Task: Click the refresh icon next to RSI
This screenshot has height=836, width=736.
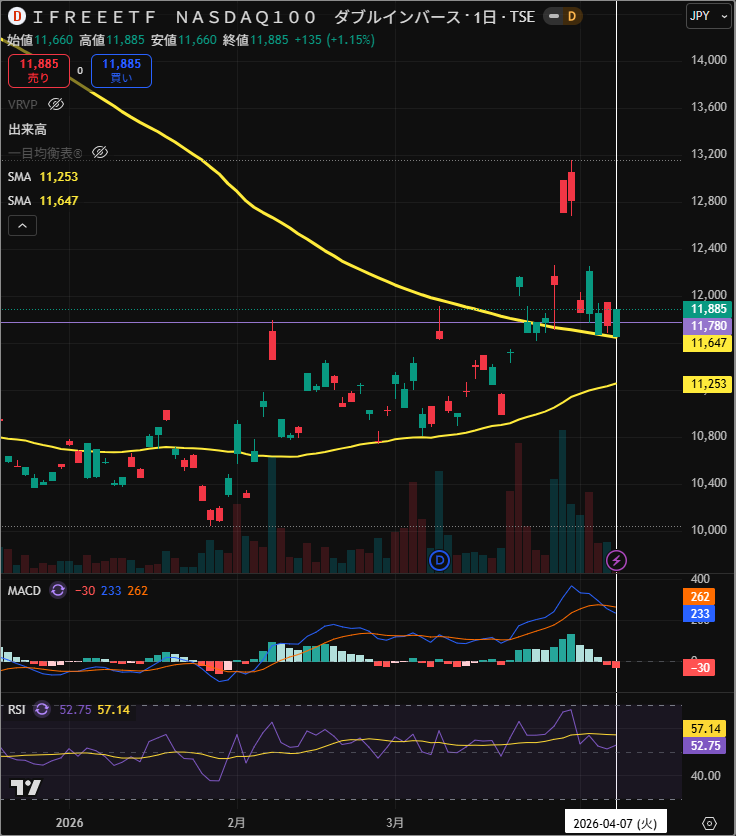Action: coord(42,709)
